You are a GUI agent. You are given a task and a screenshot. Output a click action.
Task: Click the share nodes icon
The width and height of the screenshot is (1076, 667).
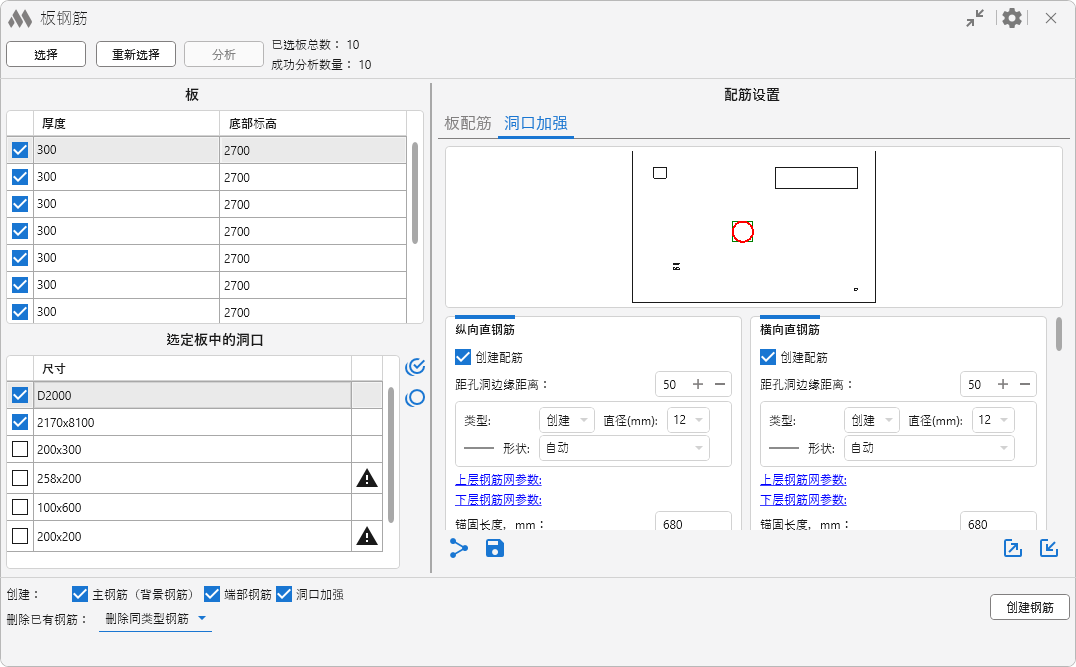459,548
